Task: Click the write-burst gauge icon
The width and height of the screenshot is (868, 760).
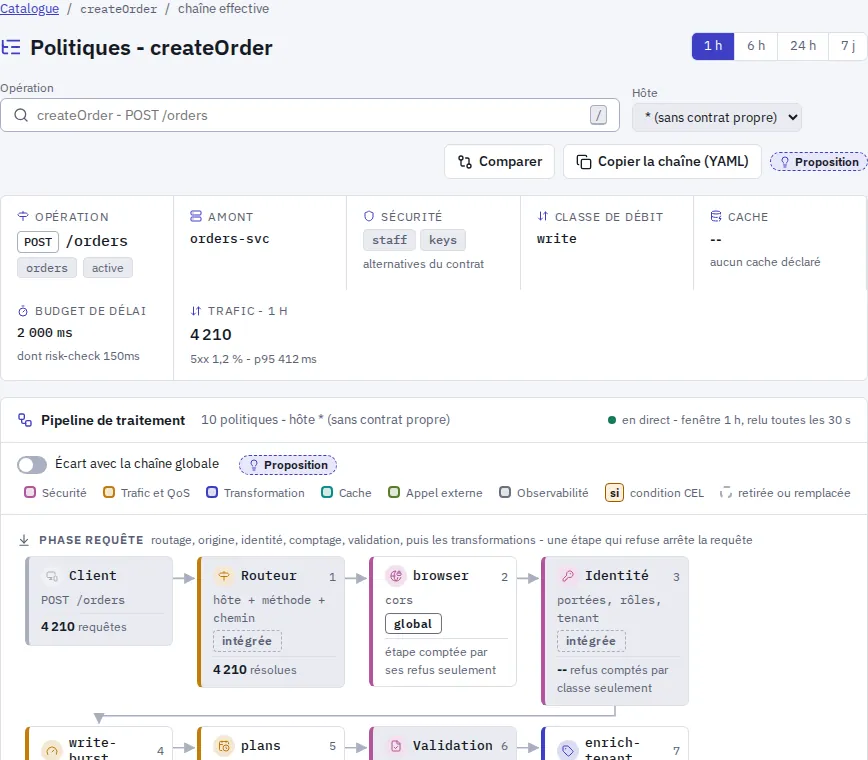Action: coord(52,751)
